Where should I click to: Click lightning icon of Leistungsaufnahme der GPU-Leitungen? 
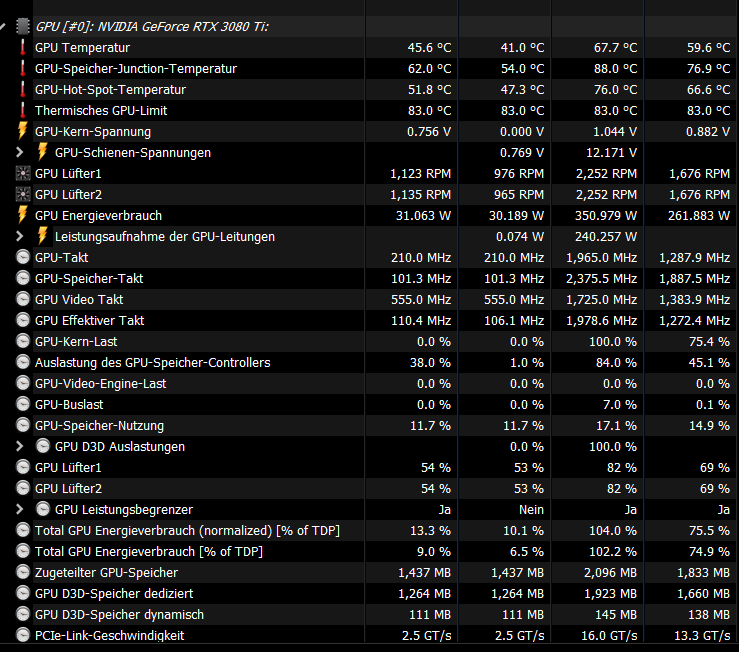point(42,236)
